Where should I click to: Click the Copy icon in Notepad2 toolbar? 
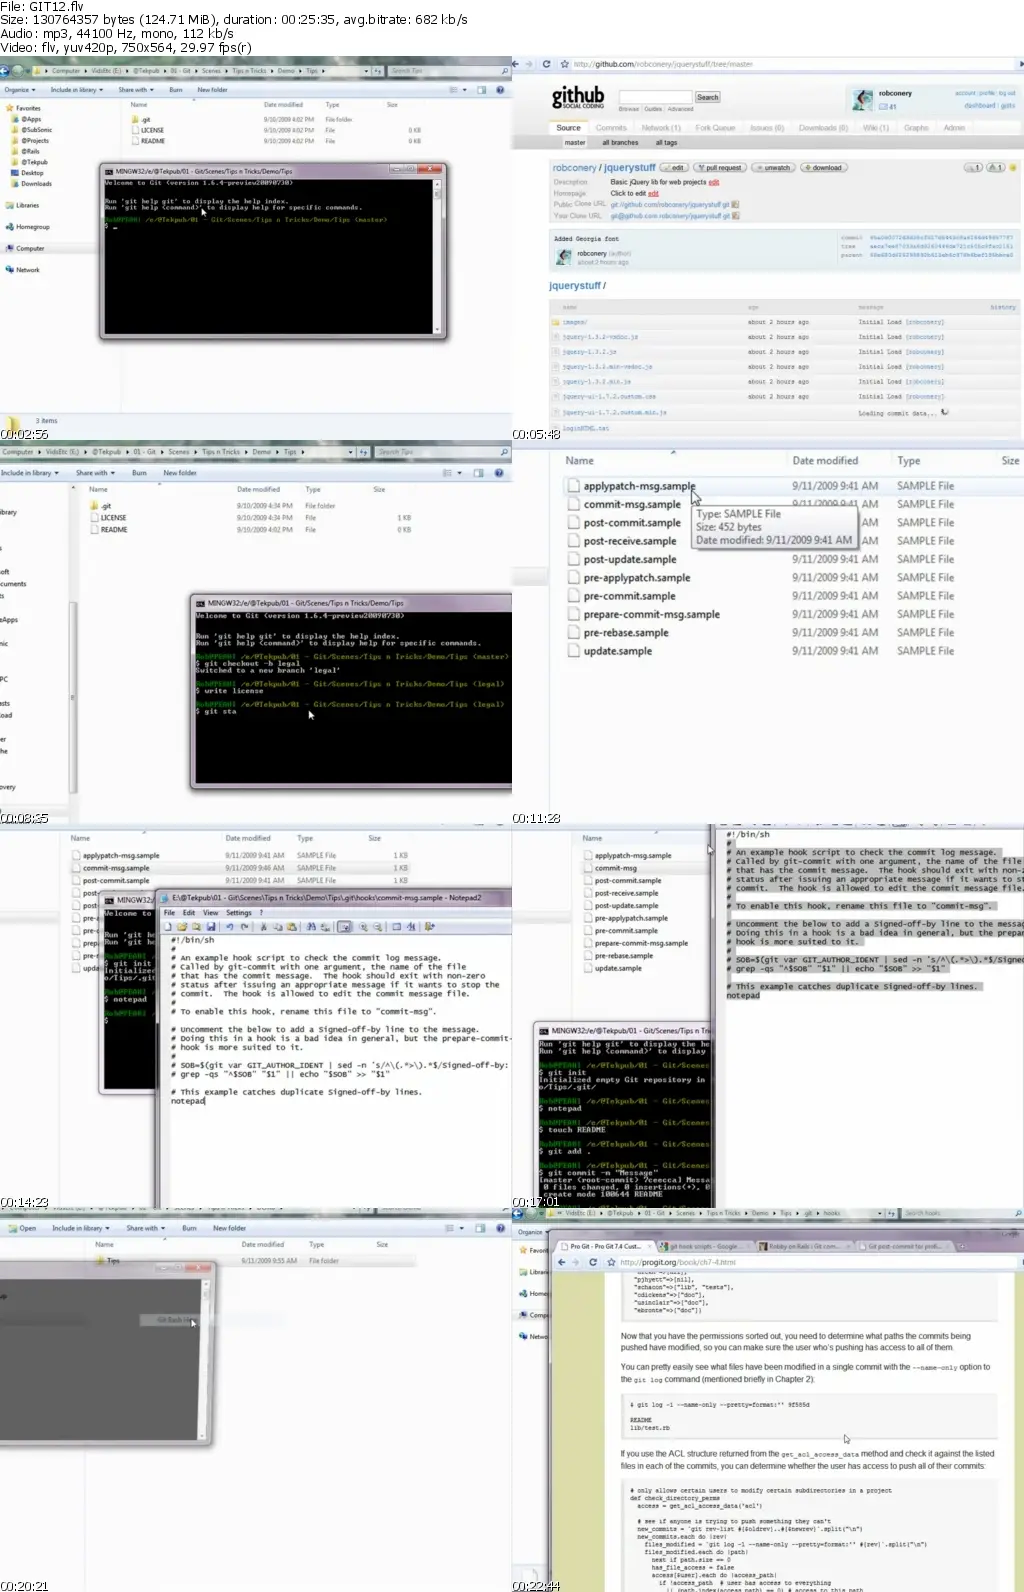[278, 927]
